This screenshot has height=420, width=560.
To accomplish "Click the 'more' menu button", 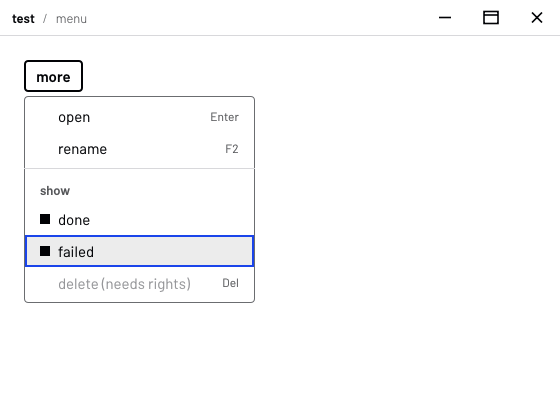I will click(54, 76).
